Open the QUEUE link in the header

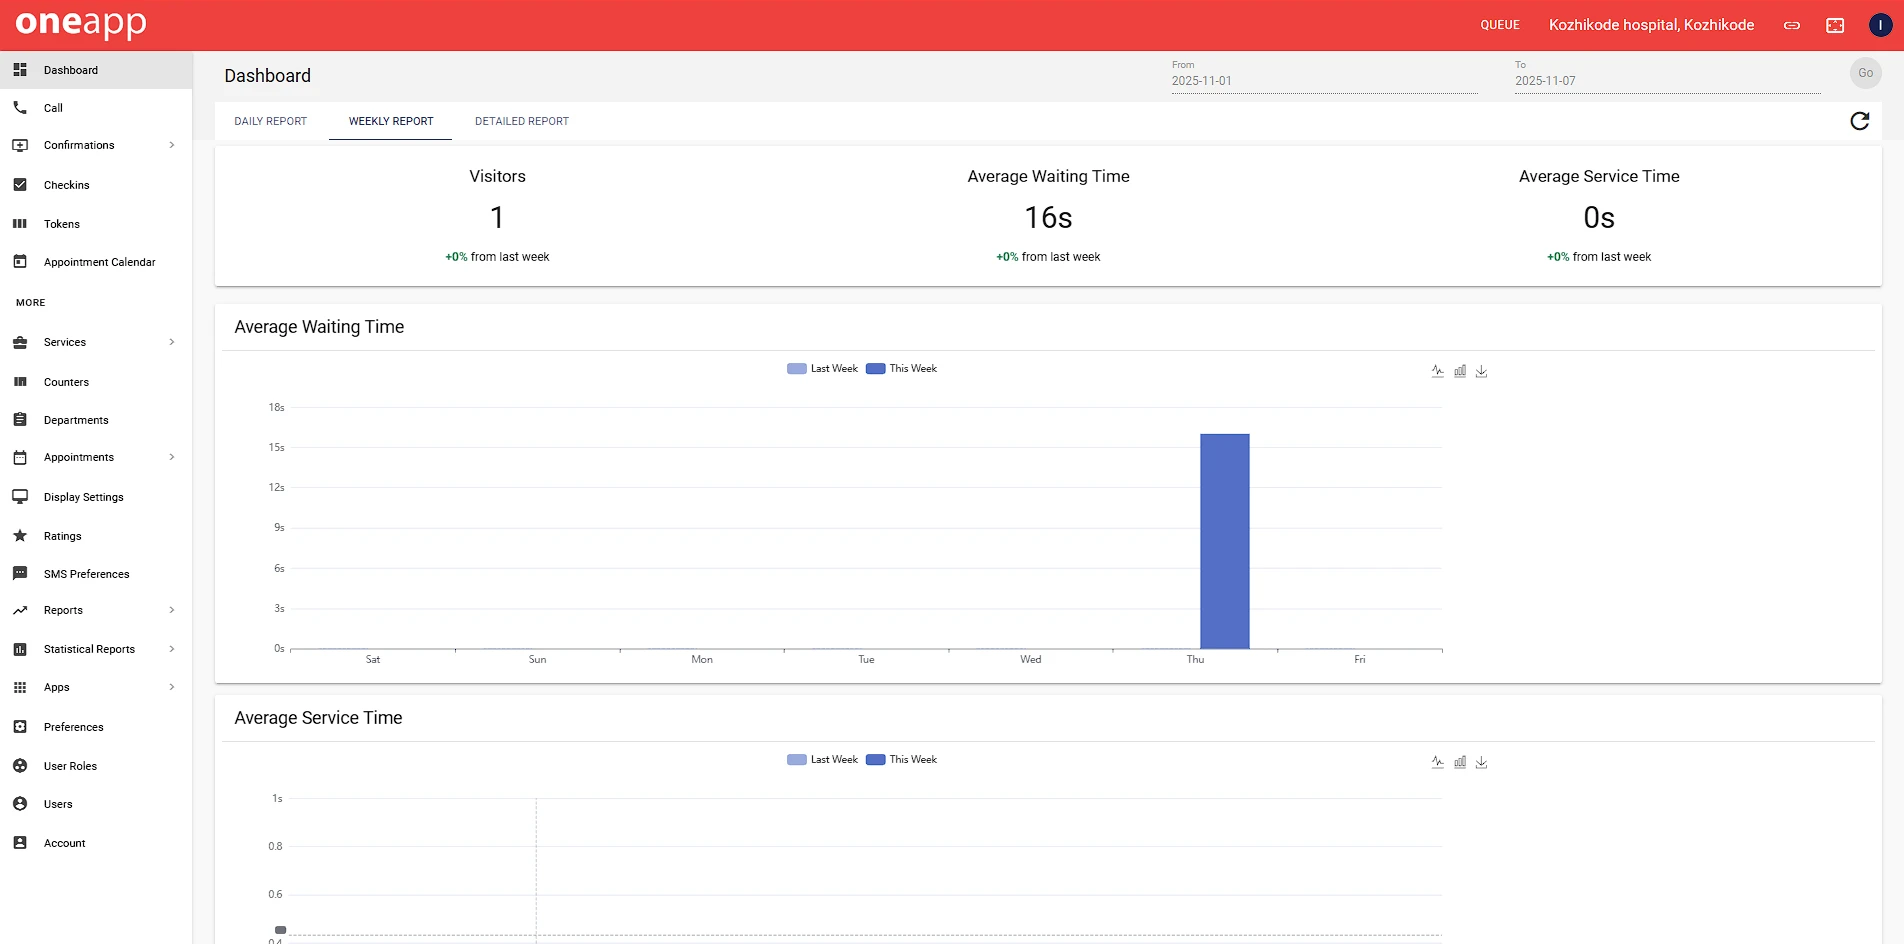point(1499,24)
